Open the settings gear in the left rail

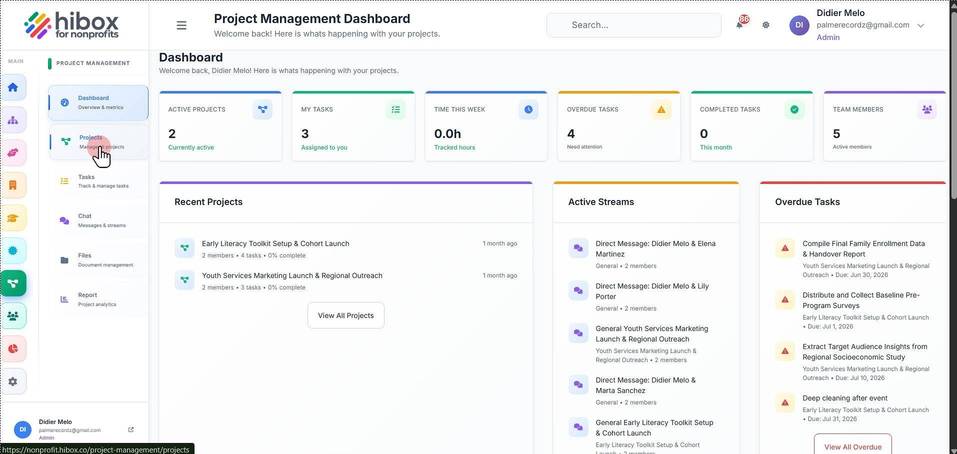coord(13,381)
